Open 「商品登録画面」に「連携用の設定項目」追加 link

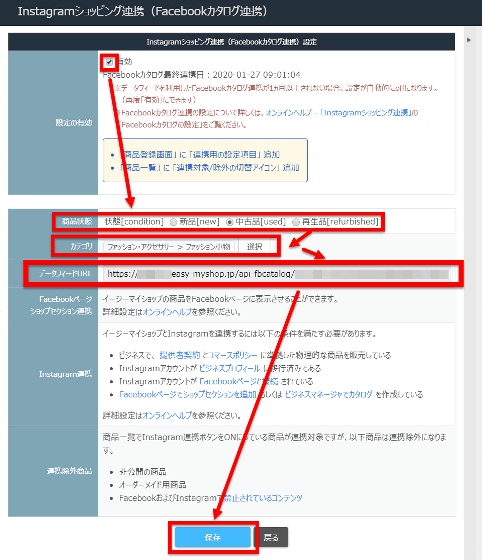[x=200, y=155]
